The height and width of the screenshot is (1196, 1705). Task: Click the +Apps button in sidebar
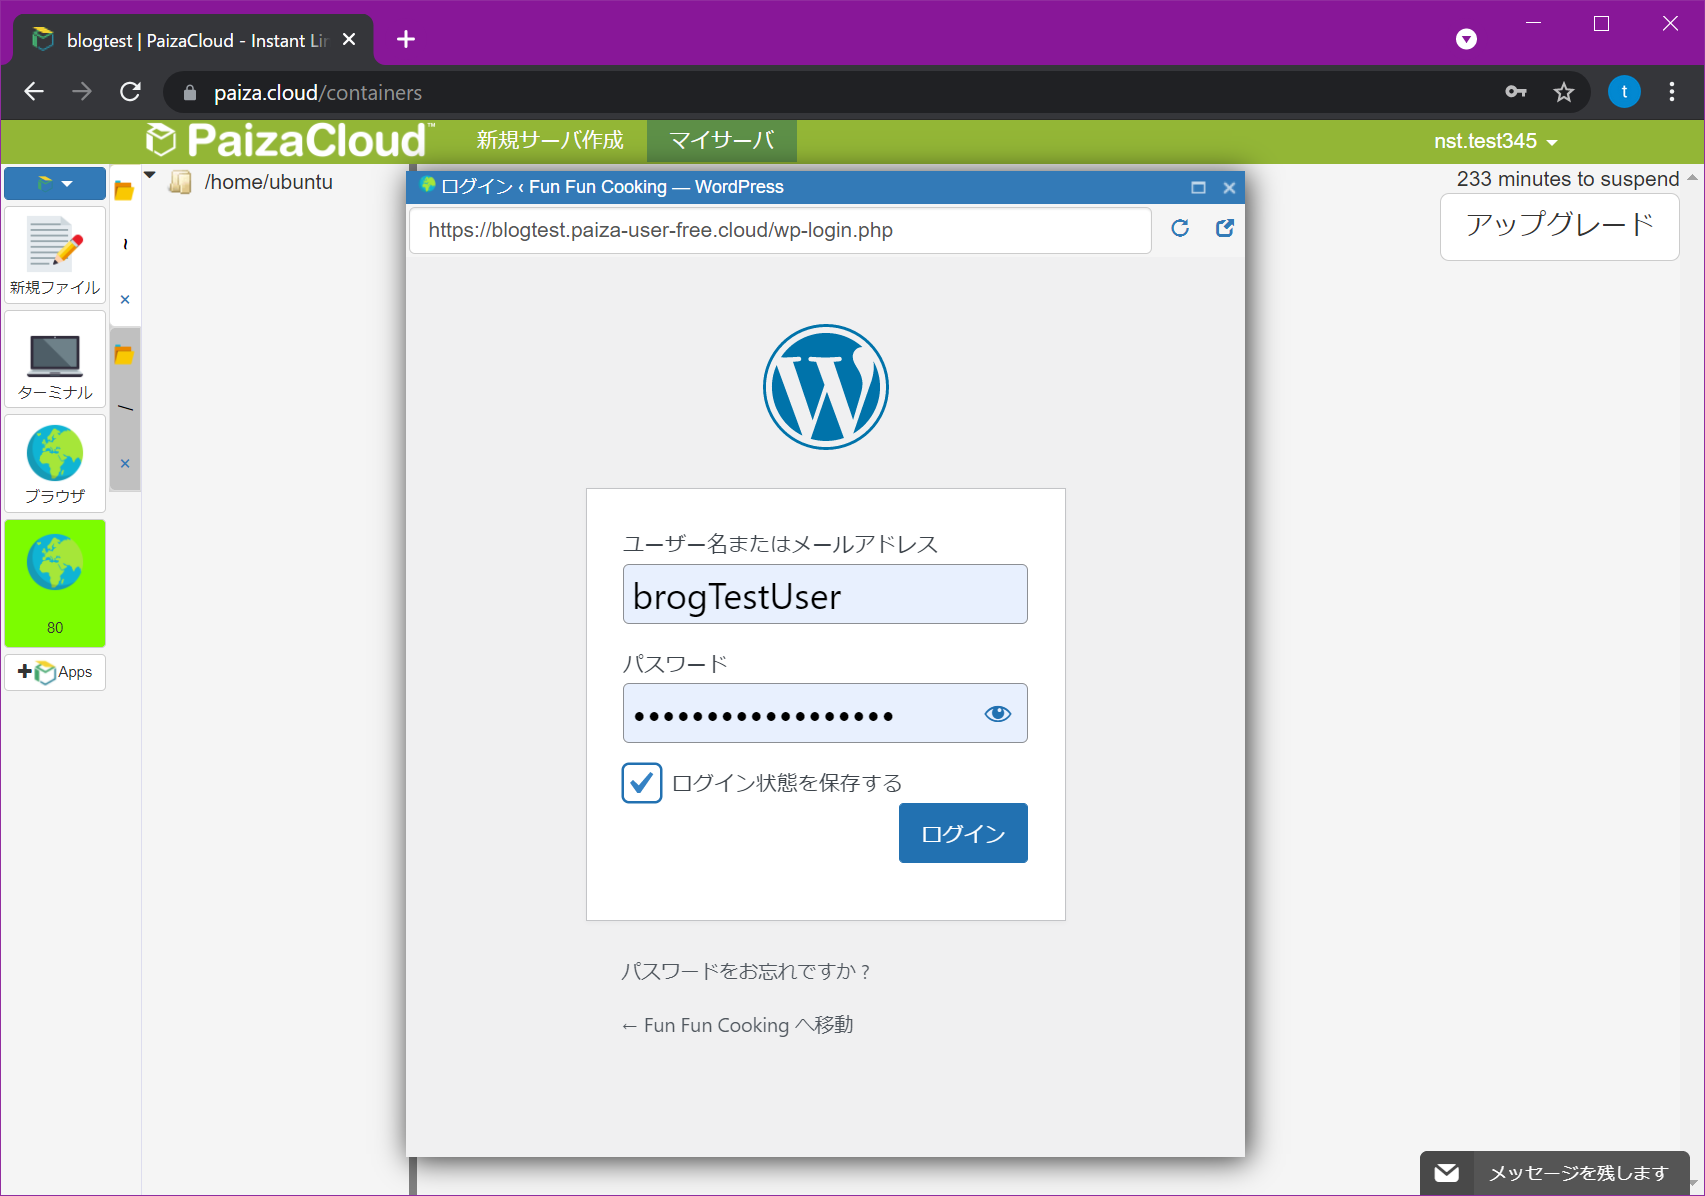[55, 672]
